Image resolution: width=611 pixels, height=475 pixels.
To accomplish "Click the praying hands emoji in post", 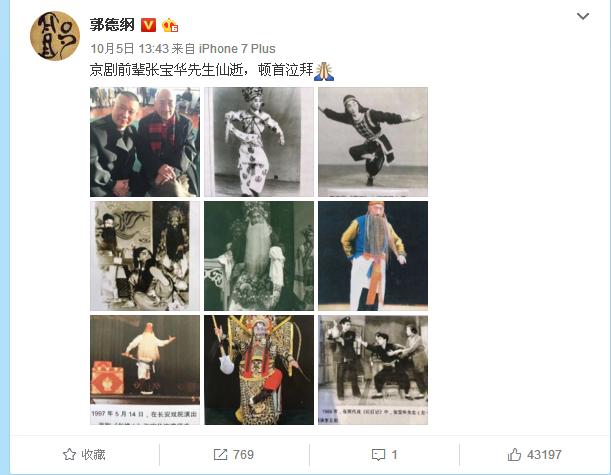I will click(324, 71).
